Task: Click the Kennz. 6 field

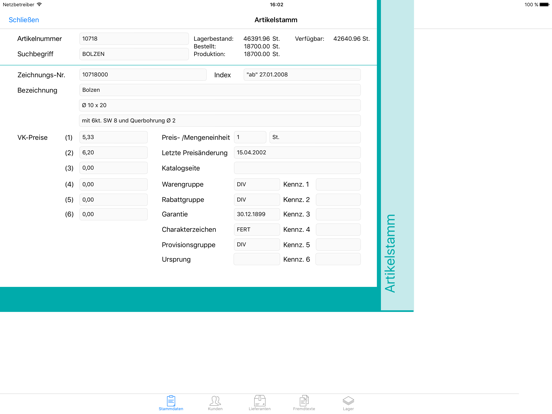Action: click(338, 259)
